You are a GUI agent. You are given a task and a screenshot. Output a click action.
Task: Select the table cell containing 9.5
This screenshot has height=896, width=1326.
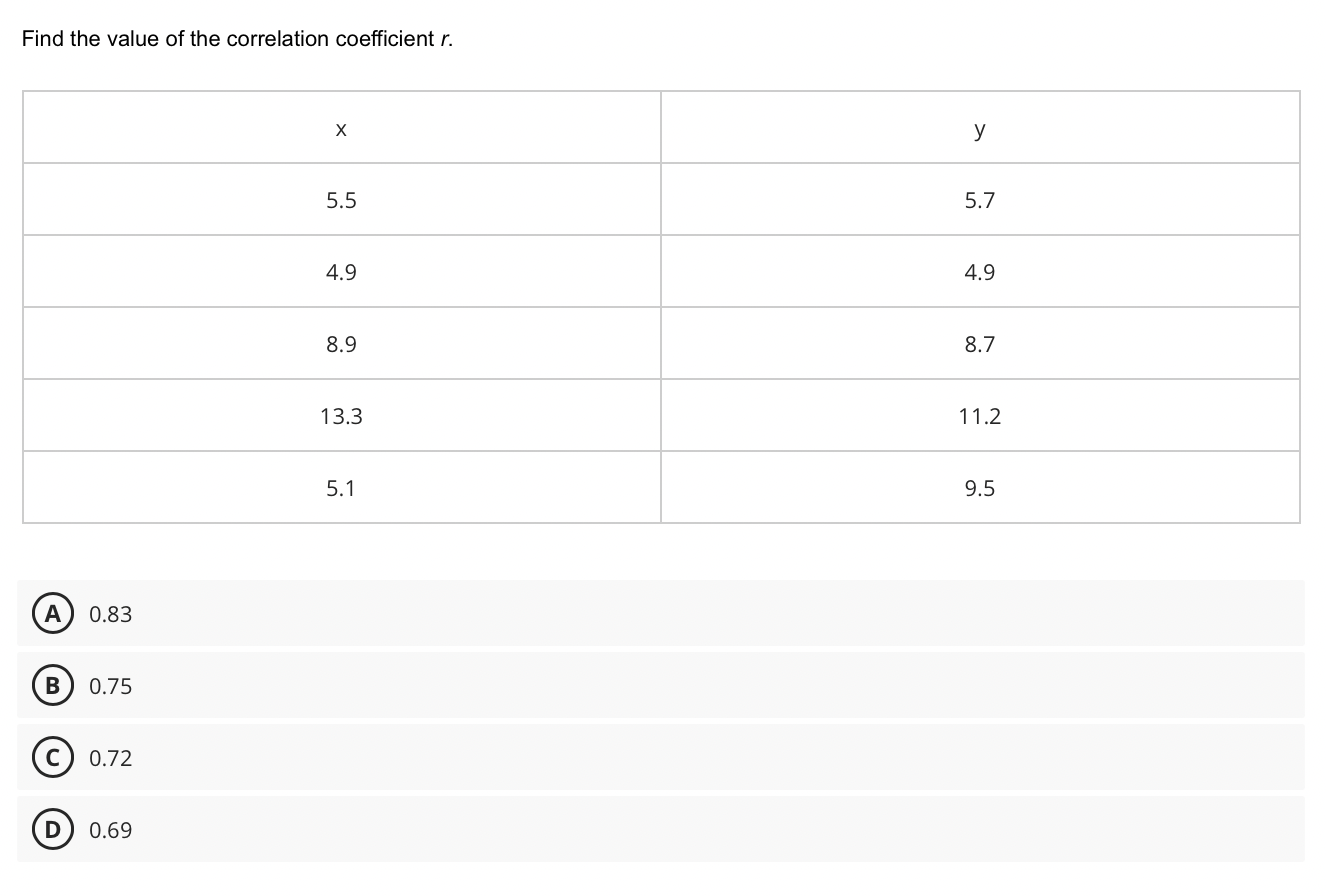pyautogui.click(x=979, y=488)
